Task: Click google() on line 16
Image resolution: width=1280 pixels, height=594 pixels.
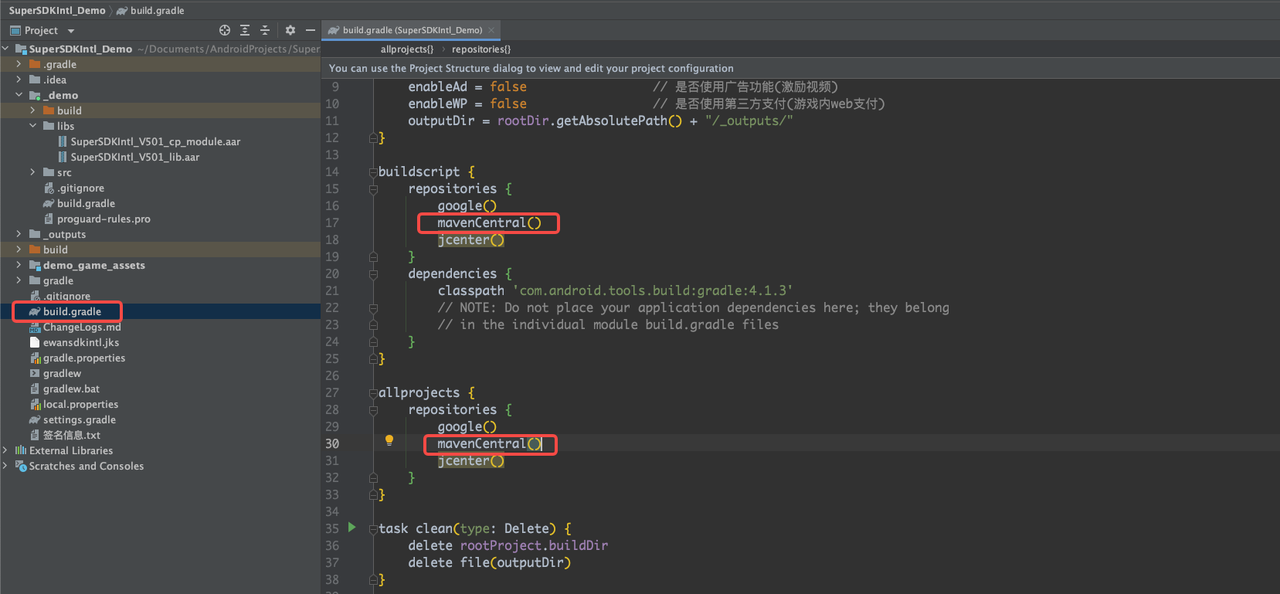Action: click(467, 206)
